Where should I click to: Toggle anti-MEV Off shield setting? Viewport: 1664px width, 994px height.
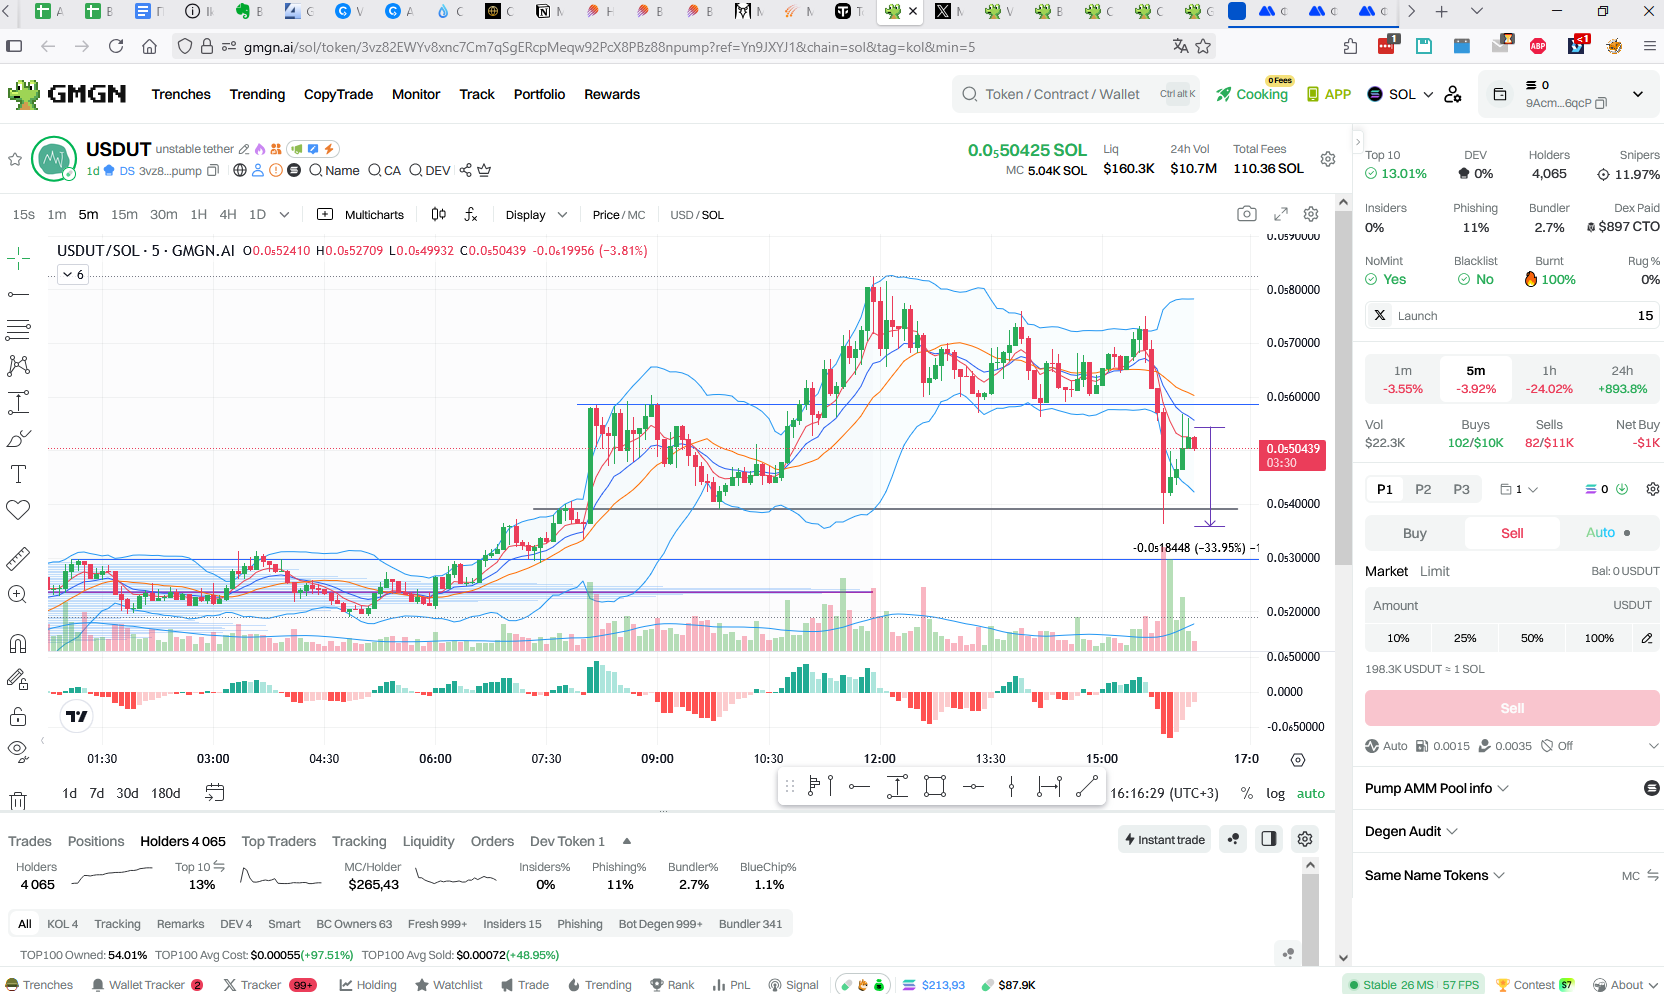[x=1557, y=746]
